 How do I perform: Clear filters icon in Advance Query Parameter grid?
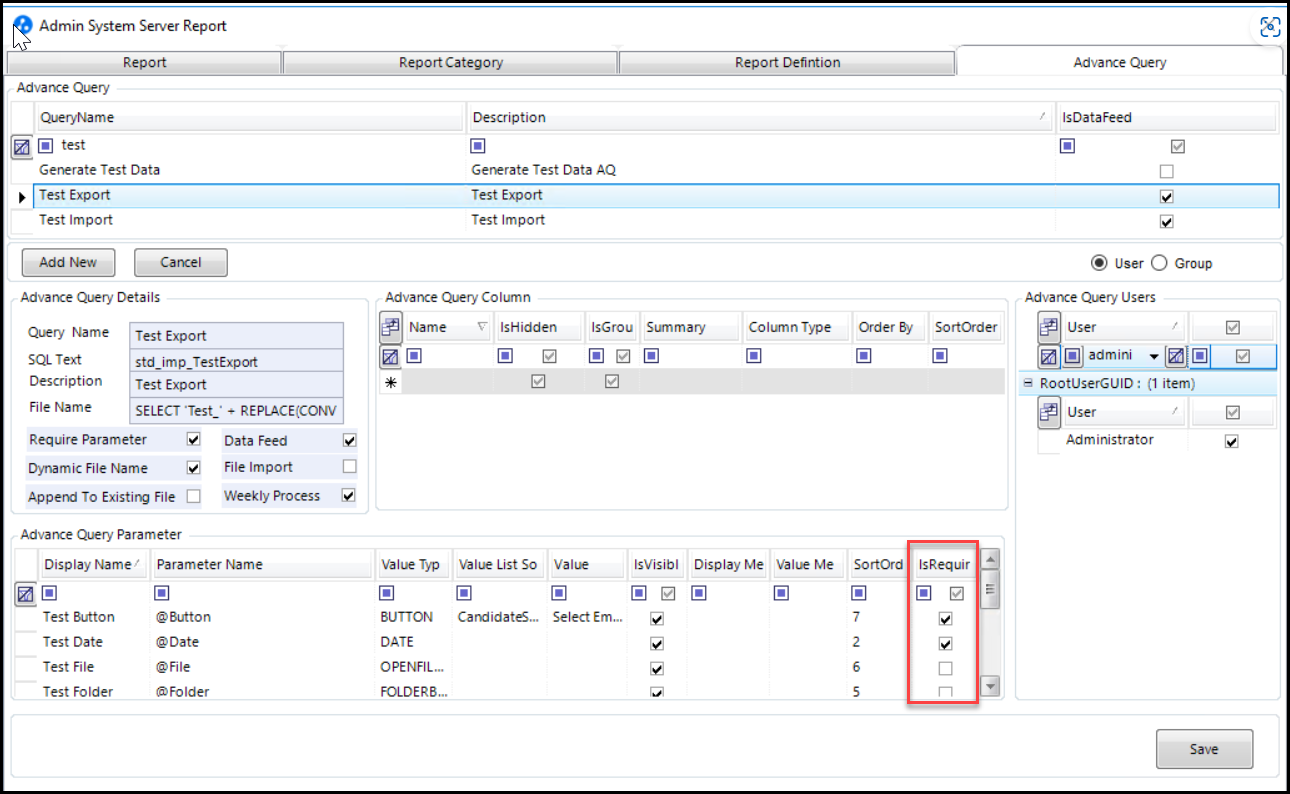(x=26, y=594)
